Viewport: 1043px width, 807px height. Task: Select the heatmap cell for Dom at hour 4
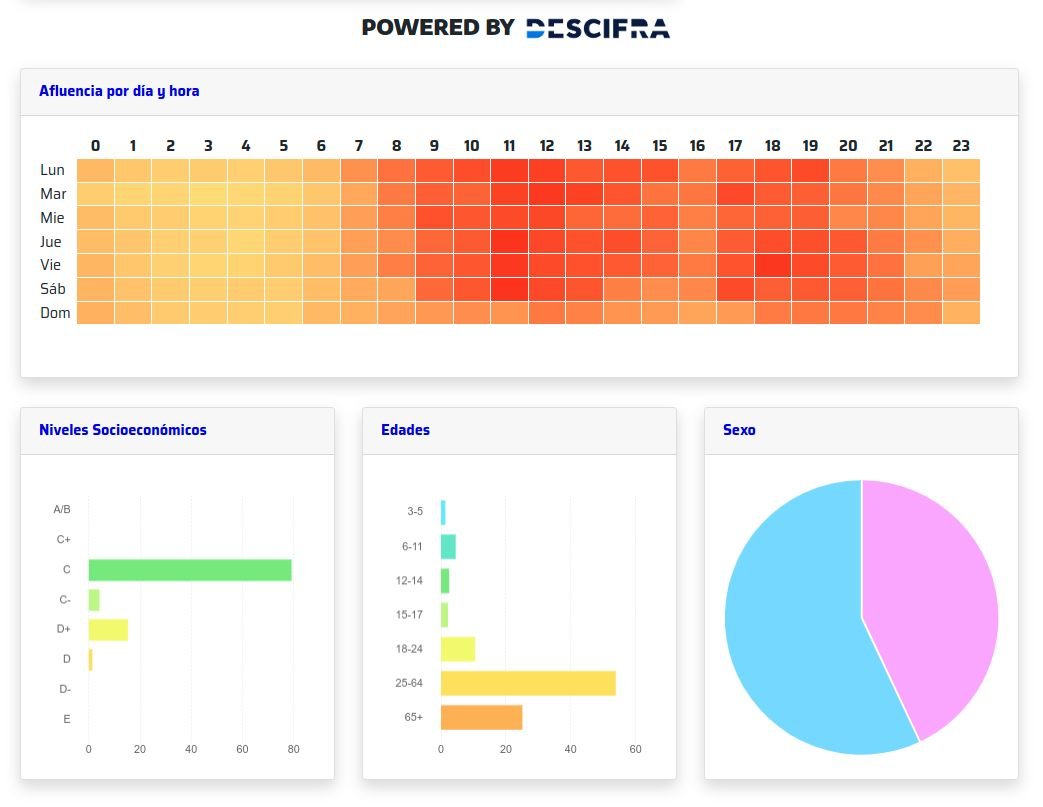(246, 313)
